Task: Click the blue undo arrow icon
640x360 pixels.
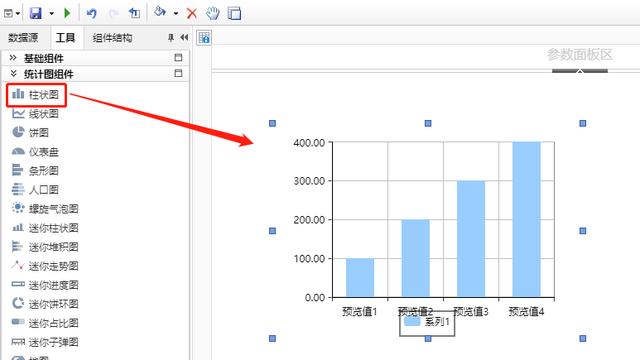Action: (91, 13)
